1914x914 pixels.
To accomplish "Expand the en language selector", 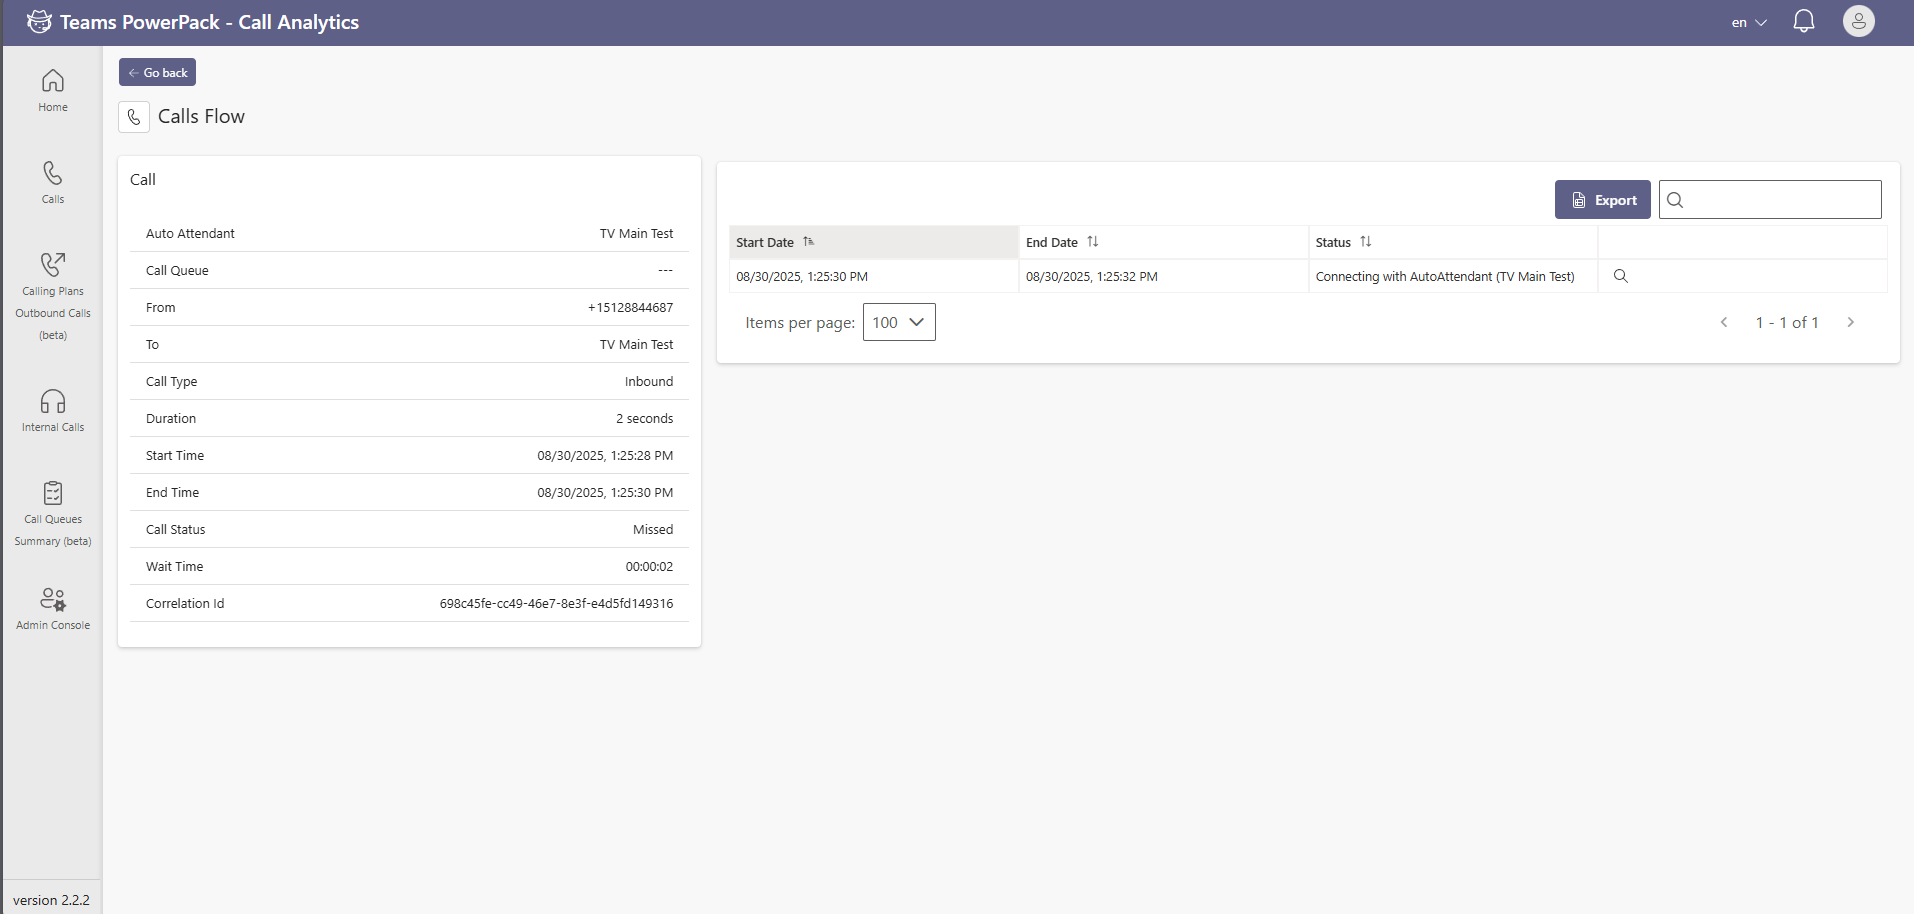I will [x=1749, y=22].
